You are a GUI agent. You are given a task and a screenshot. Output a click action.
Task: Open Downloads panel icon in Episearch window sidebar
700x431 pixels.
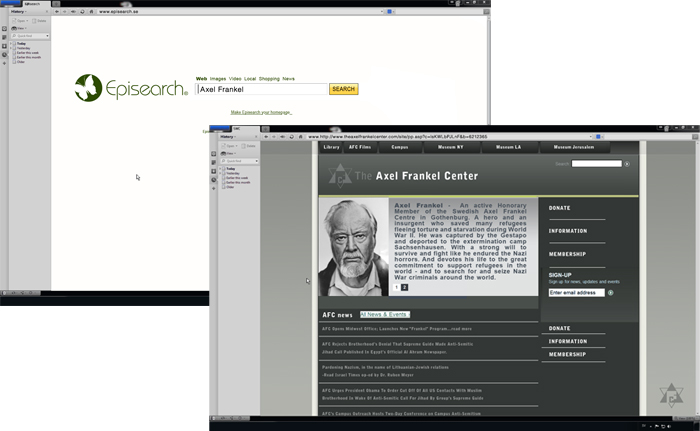point(4,46)
